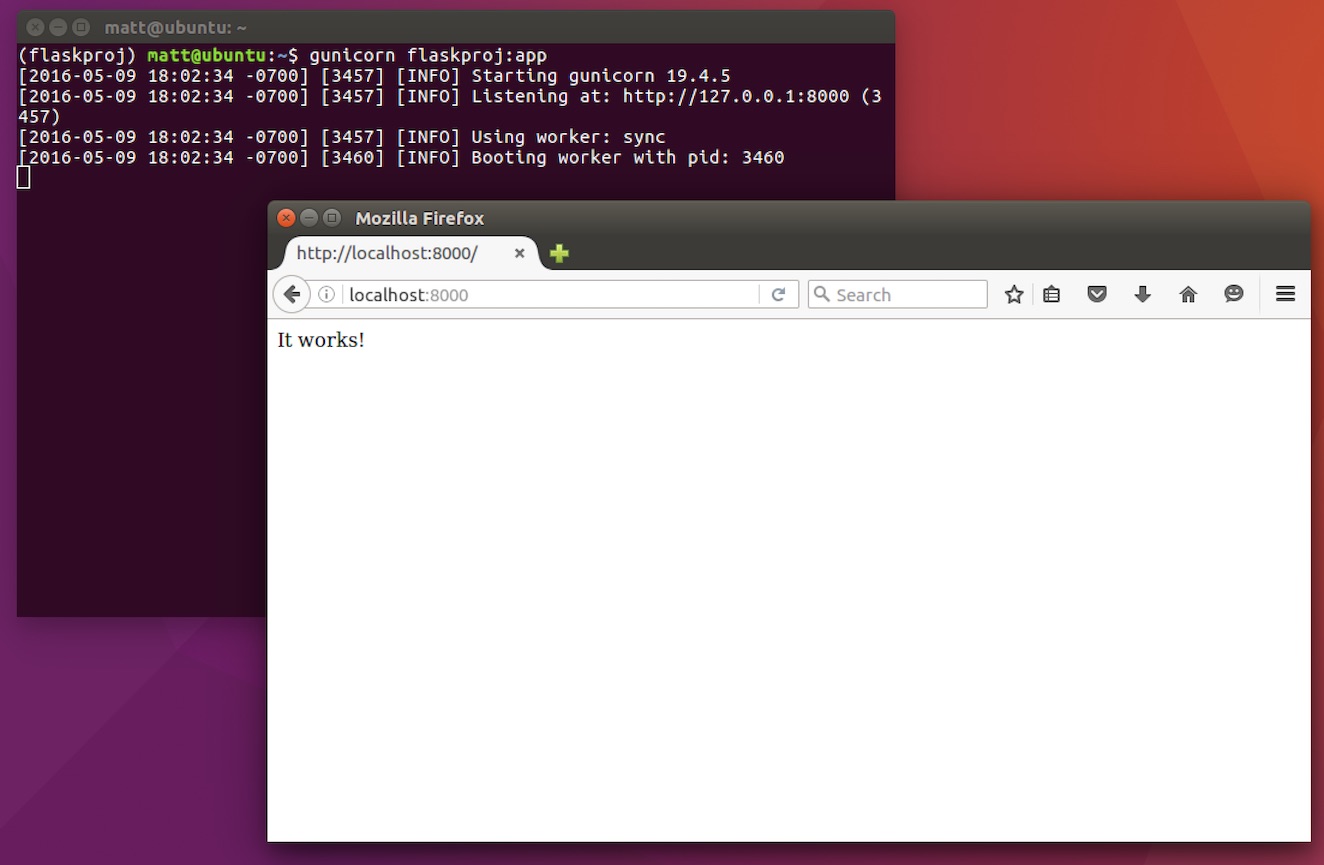Open the Reading List sidebar icon

pos(1051,294)
